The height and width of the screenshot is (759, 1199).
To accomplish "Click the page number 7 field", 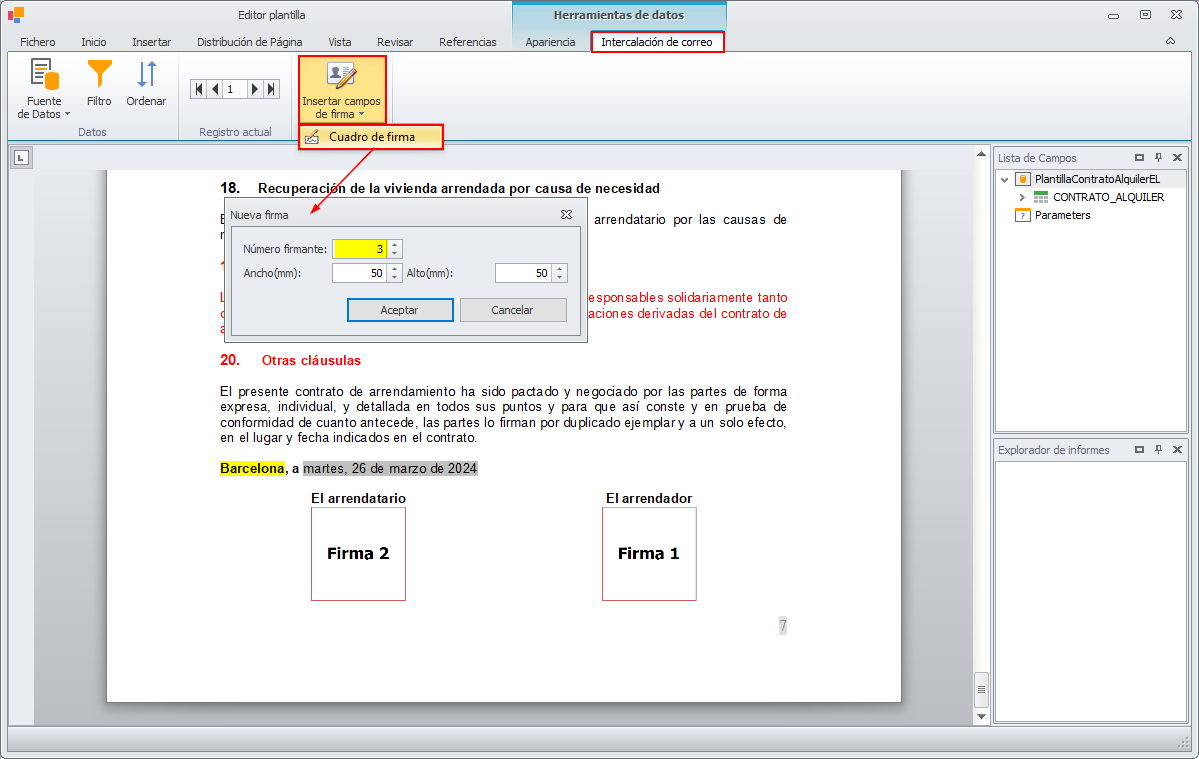I will pos(782,626).
